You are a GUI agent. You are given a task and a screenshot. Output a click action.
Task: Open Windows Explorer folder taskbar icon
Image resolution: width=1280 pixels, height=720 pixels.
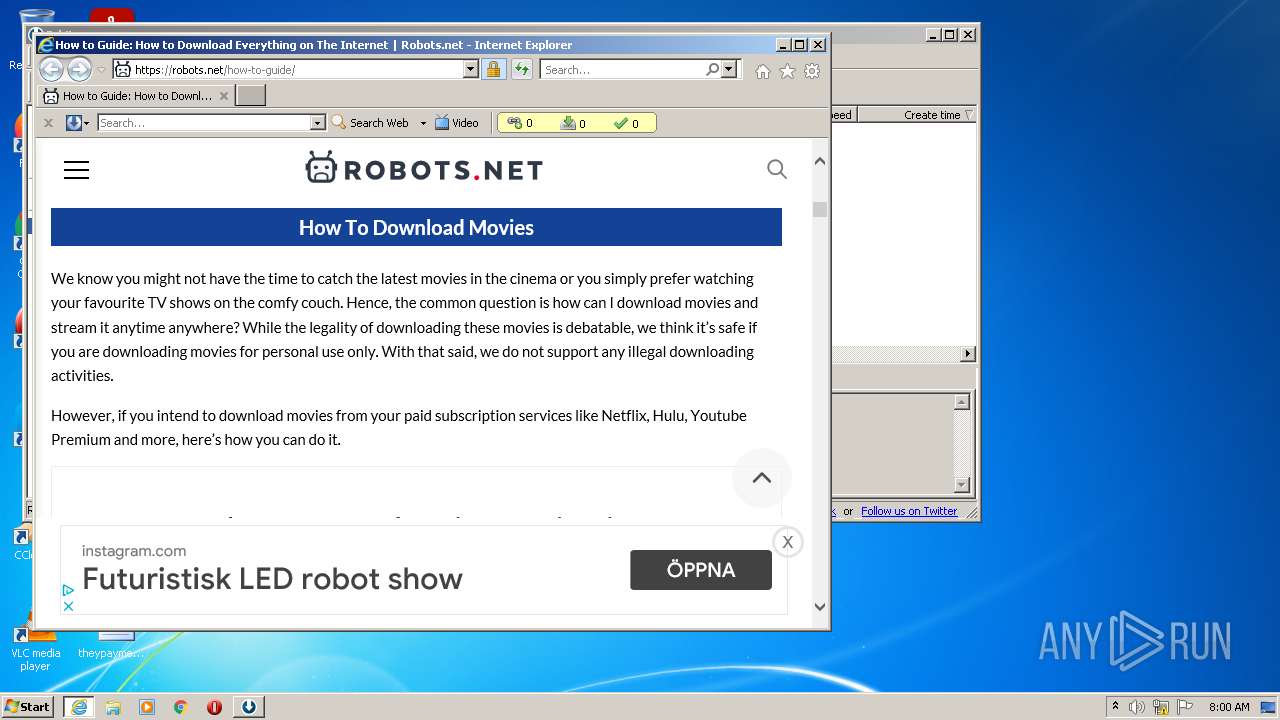coord(113,707)
